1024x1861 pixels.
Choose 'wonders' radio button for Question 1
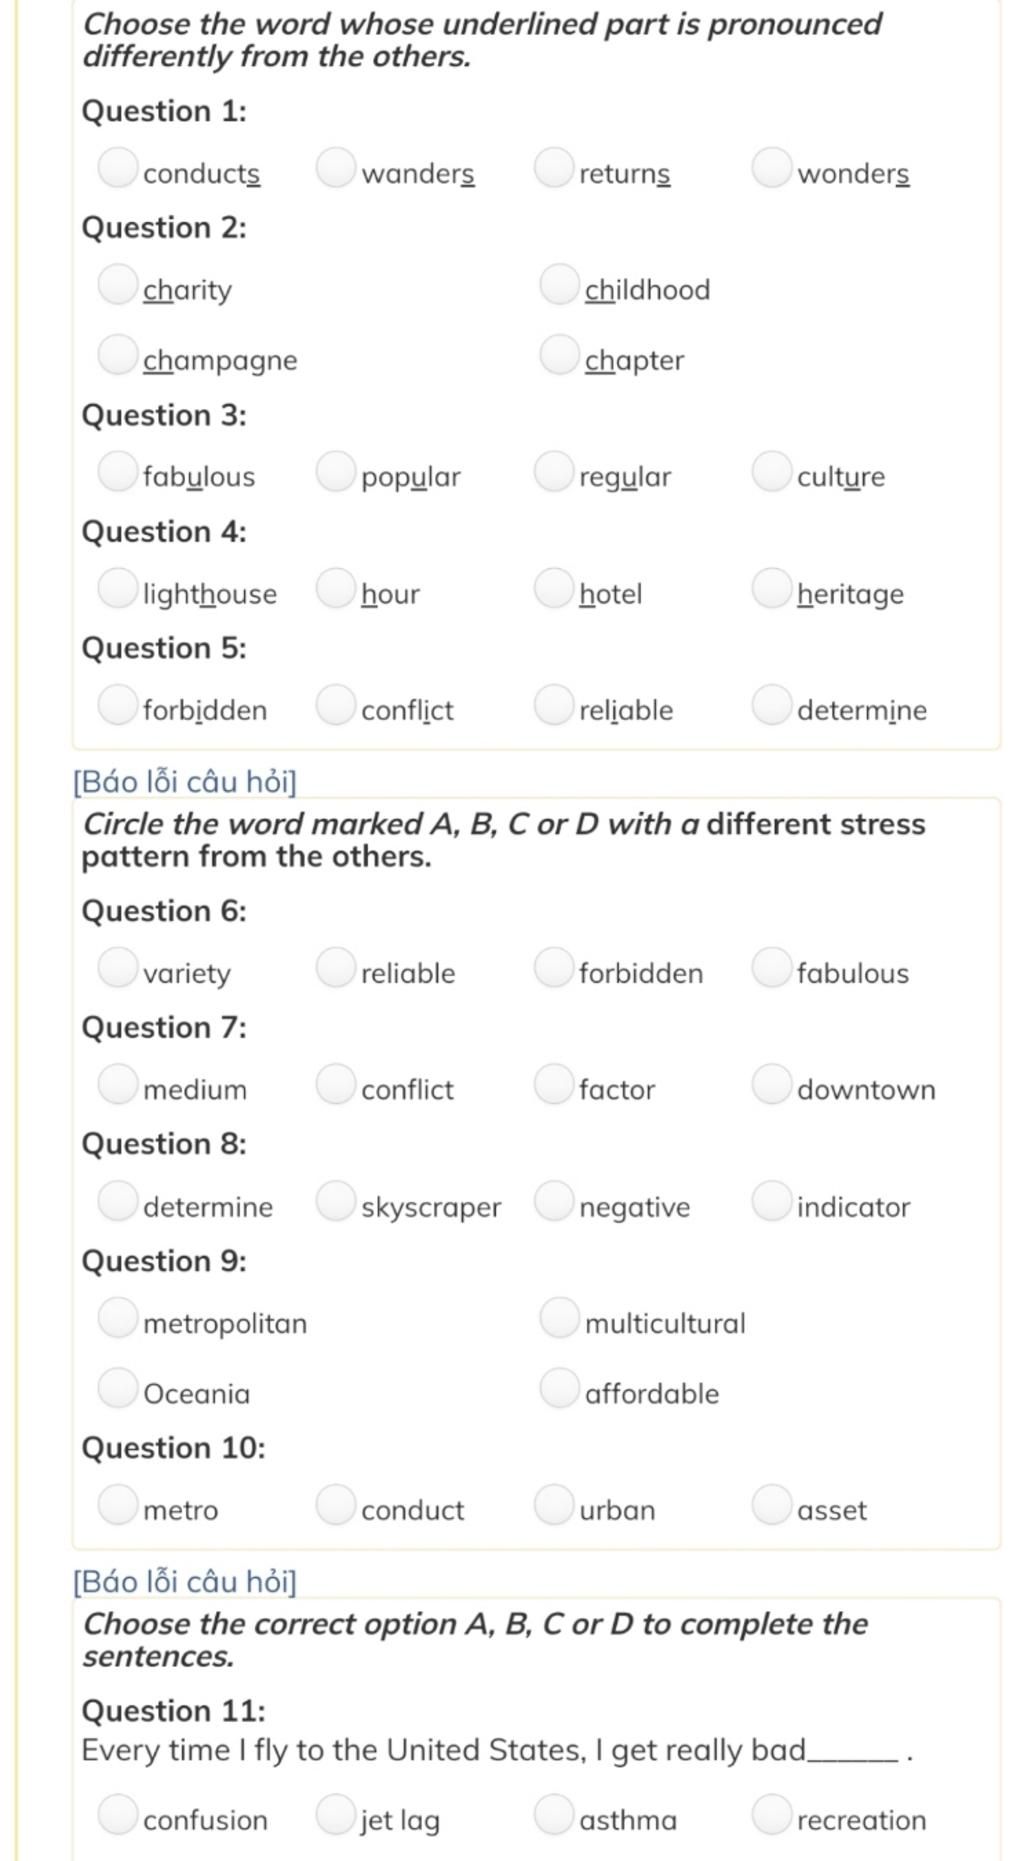pos(772,168)
